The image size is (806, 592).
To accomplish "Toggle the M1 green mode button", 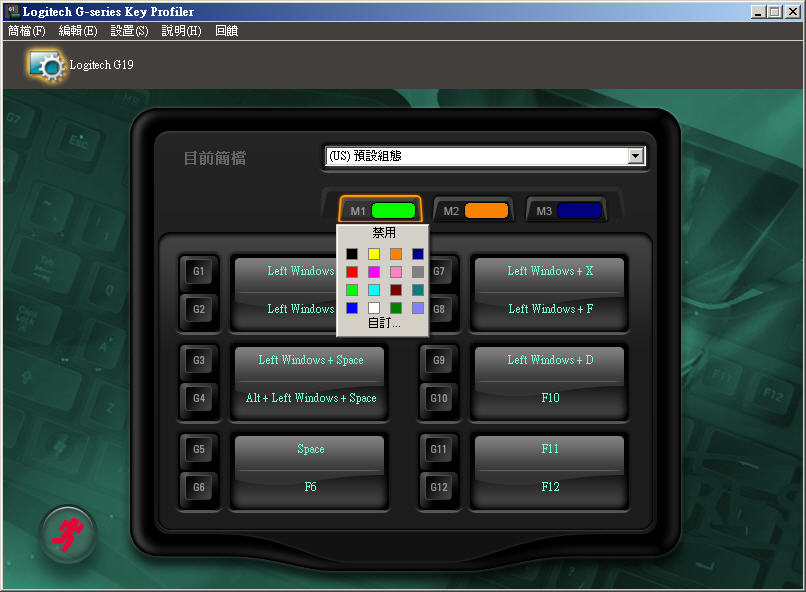I will coord(381,211).
